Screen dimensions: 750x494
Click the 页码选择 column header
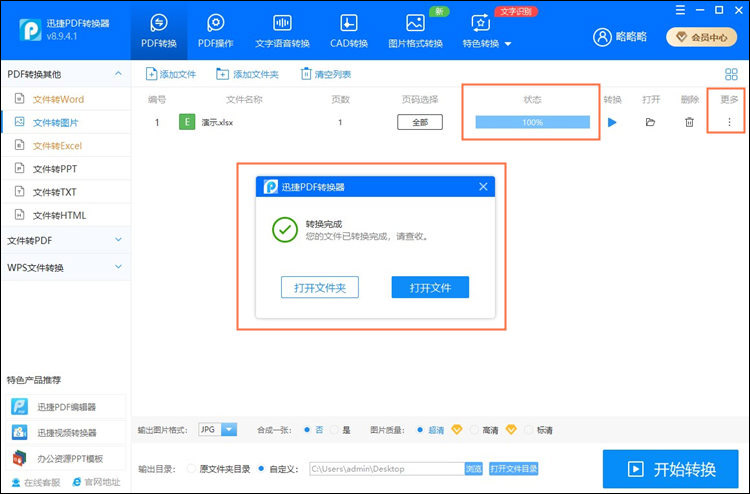(419, 99)
